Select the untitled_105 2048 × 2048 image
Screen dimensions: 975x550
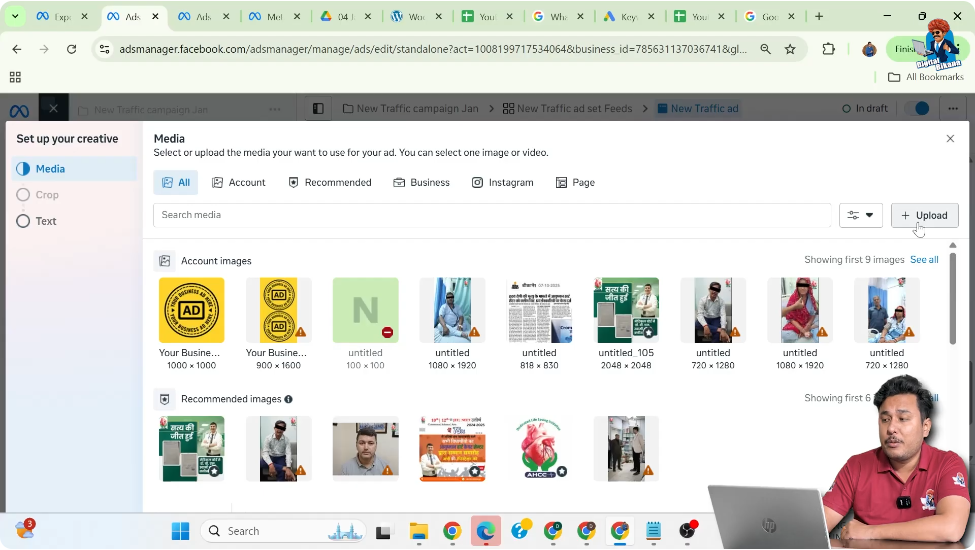pyautogui.click(x=626, y=310)
